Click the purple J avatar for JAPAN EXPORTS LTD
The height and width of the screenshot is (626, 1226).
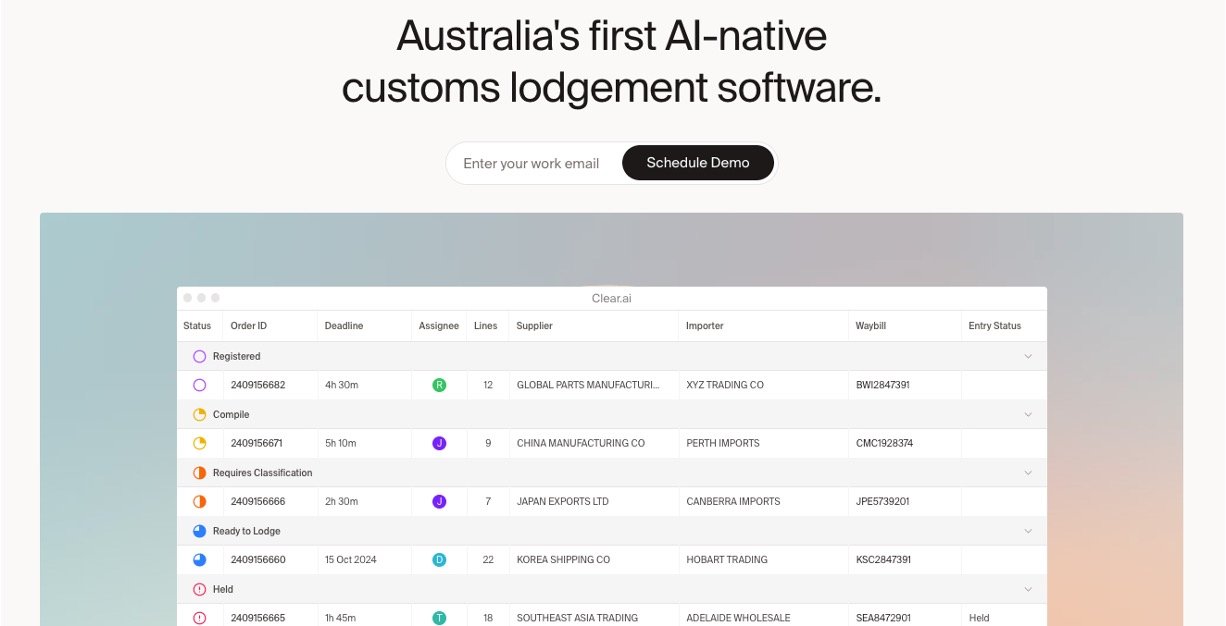tap(438, 501)
